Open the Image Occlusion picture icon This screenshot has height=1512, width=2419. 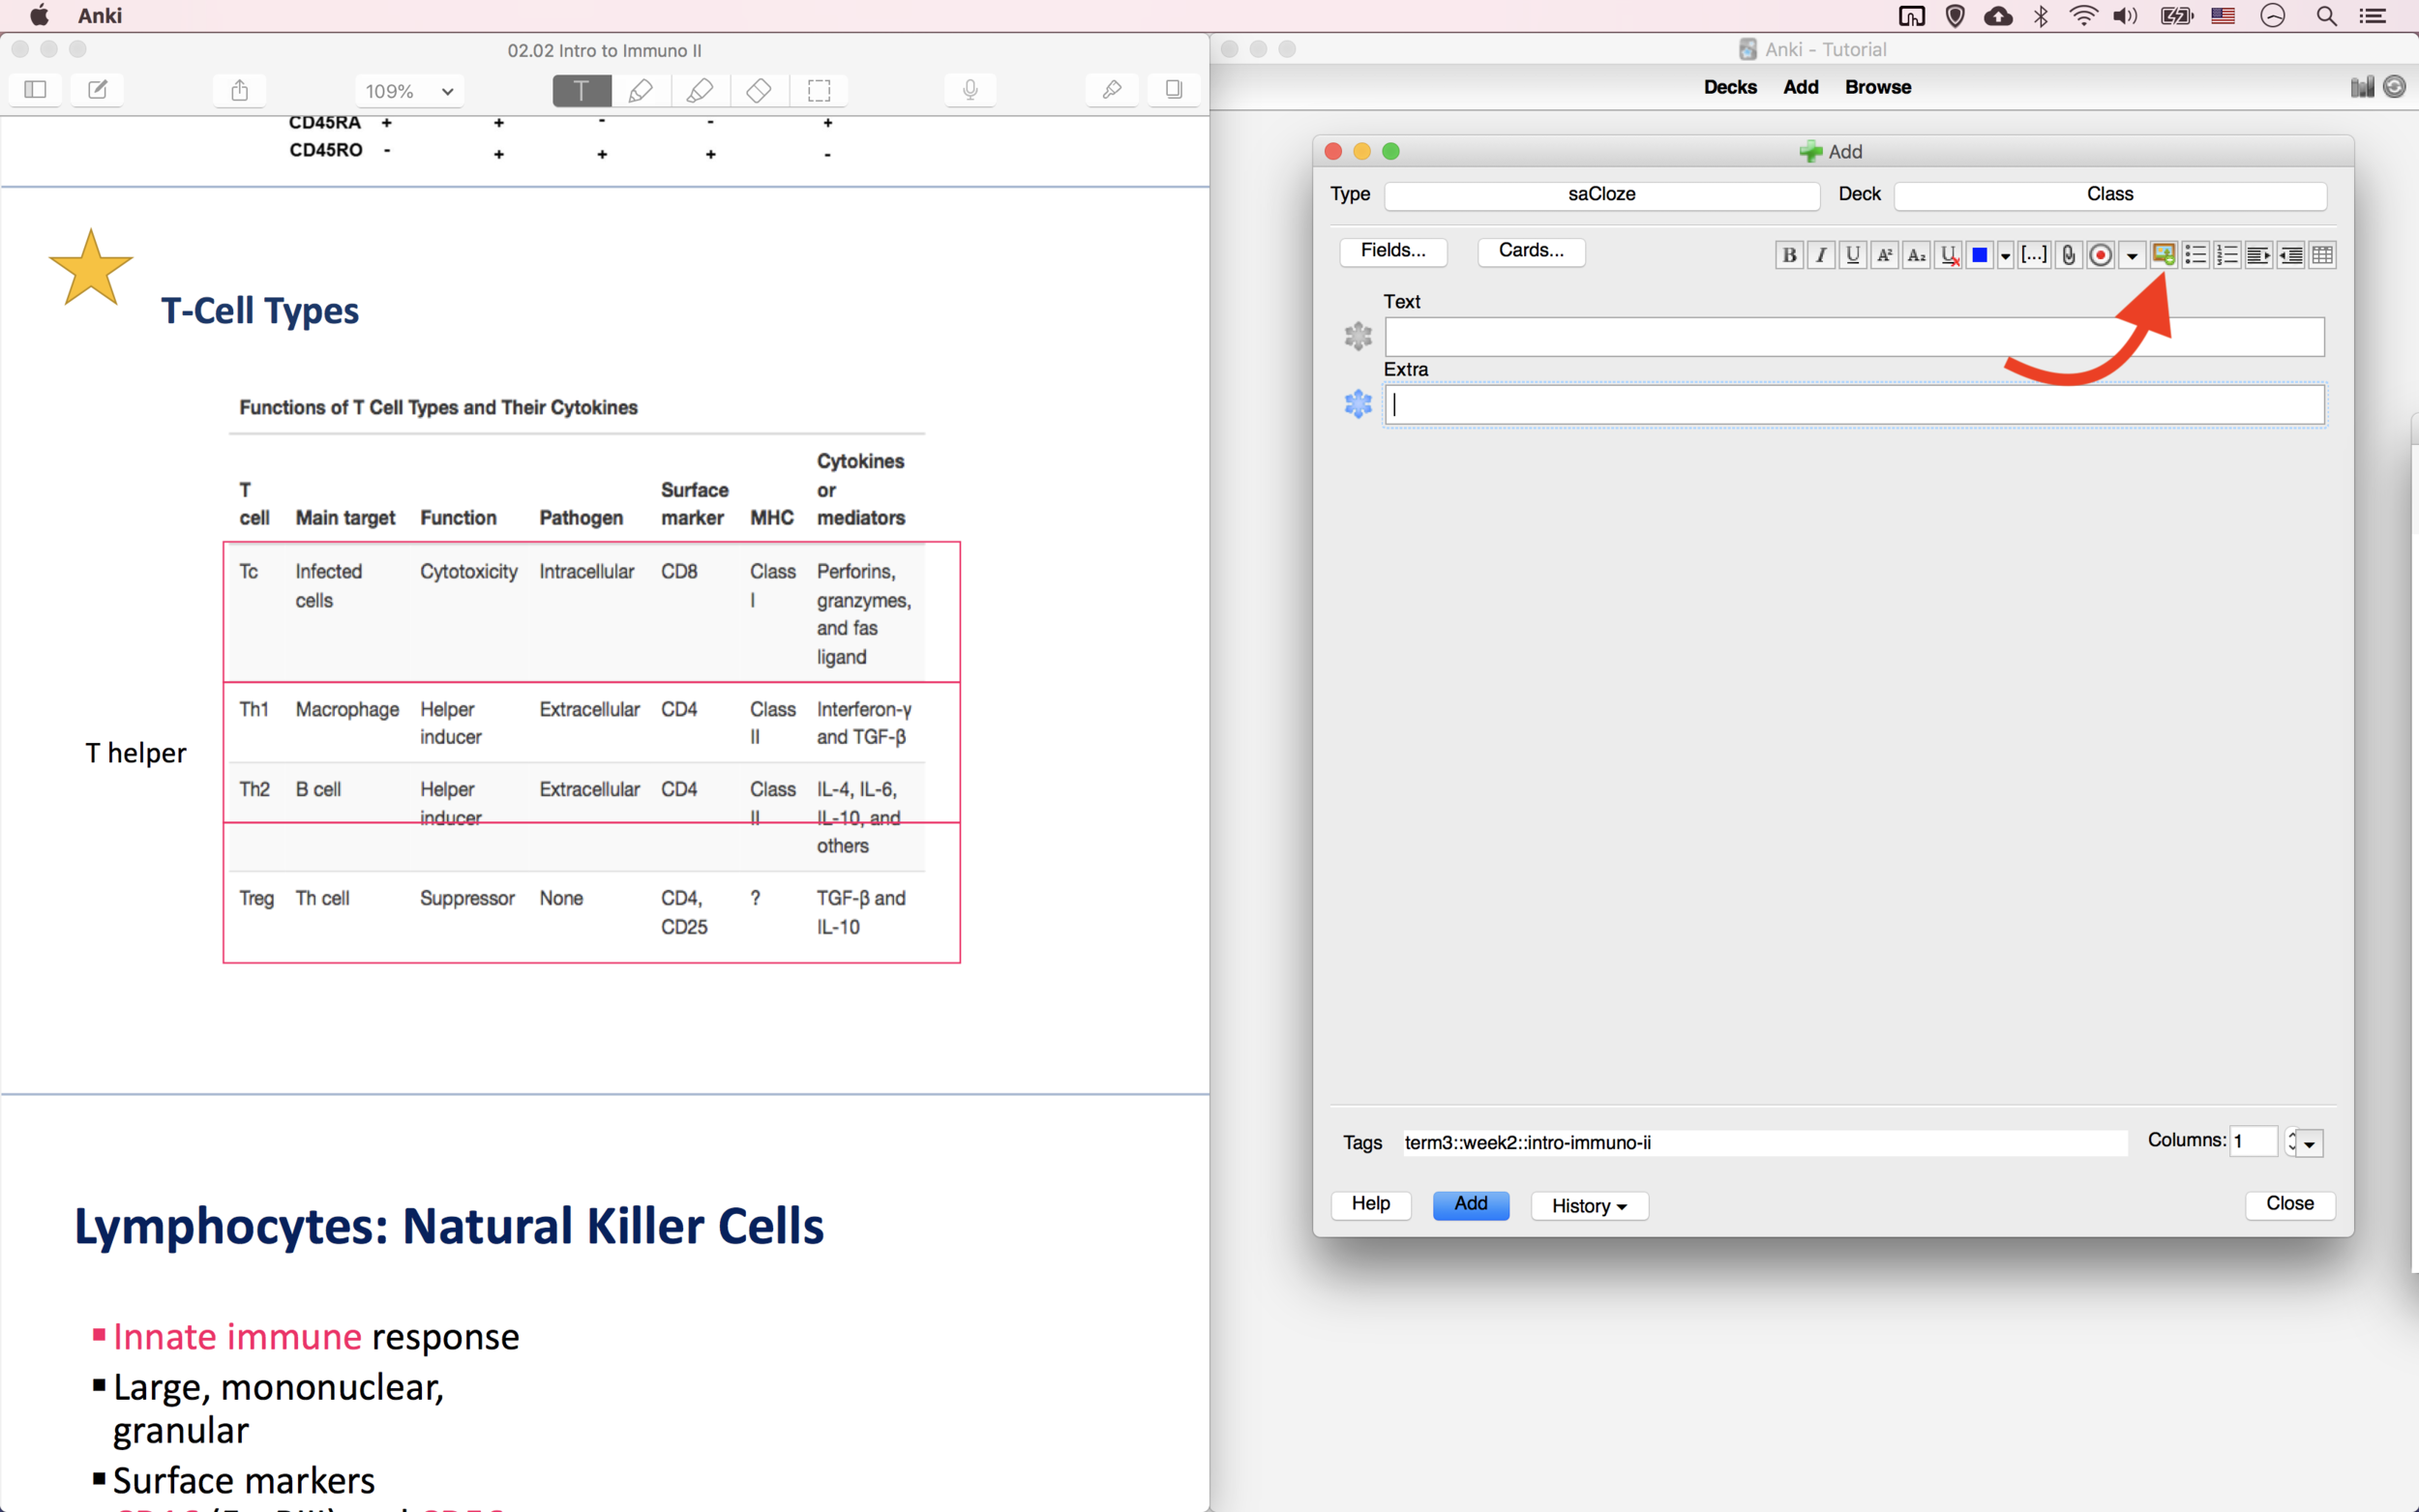pyautogui.click(x=2163, y=255)
